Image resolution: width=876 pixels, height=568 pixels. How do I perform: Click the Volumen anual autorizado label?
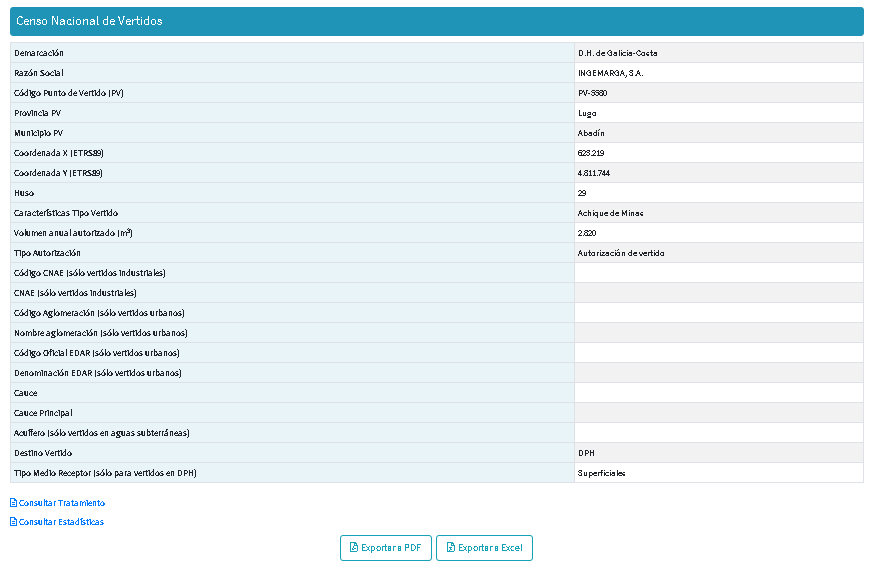point(74,233)
